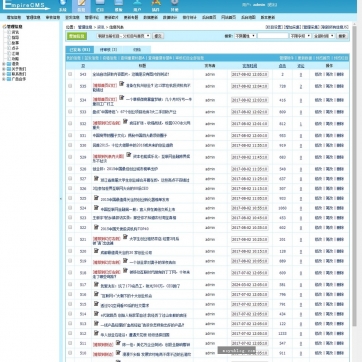362x362 pixels.
Task: Open the 信息 information icon in top bar
Action: coord(81,5)
